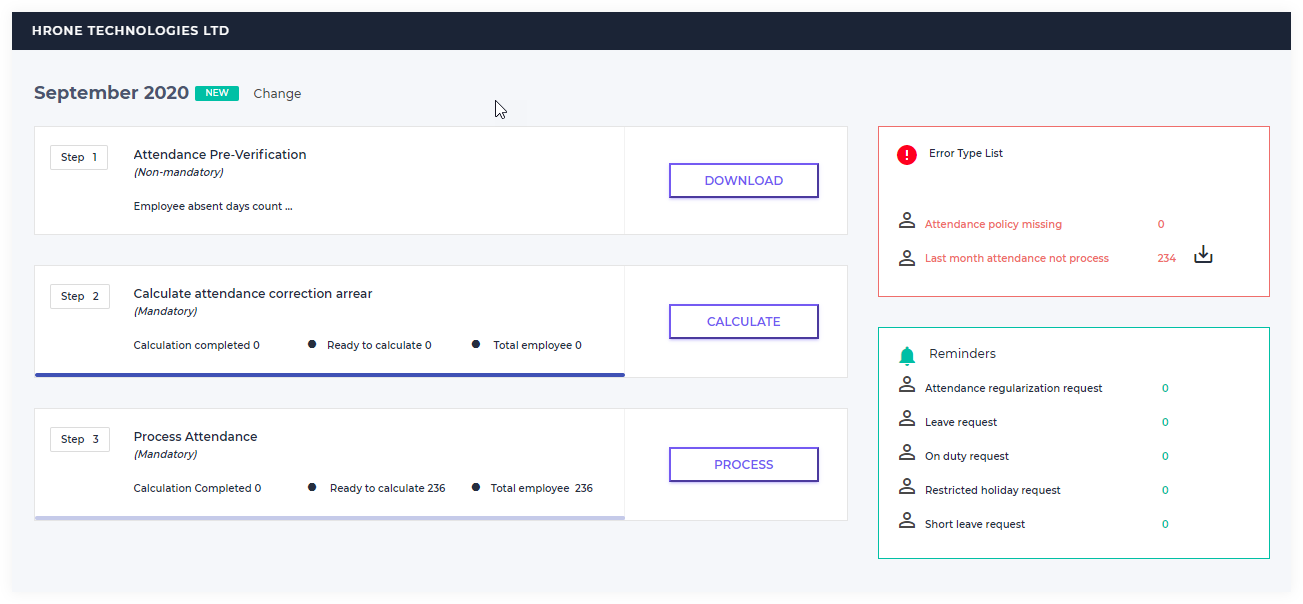Image resolution: width=1303 pixels, height=604 pixels.
Task: Open Last month attendance not process link
Action: (x=1017, y=258)
